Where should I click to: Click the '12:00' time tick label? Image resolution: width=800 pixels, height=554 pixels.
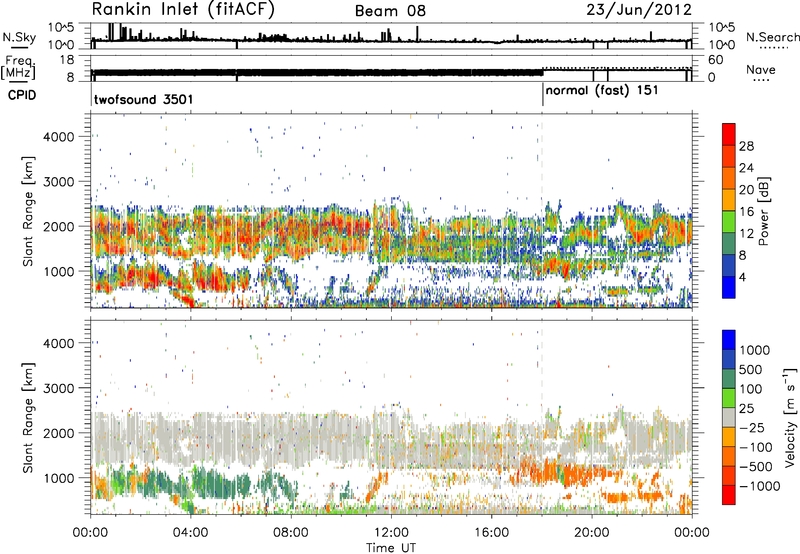tap(391, 533)
